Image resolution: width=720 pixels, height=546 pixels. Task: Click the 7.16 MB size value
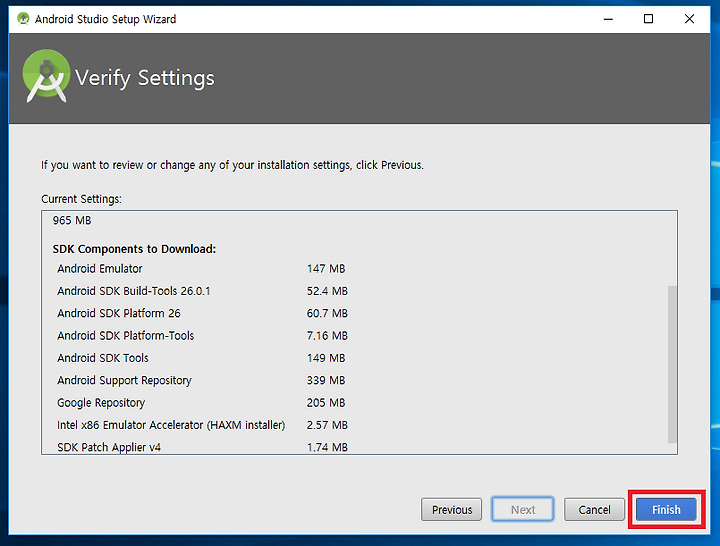[x=327, y=336]
